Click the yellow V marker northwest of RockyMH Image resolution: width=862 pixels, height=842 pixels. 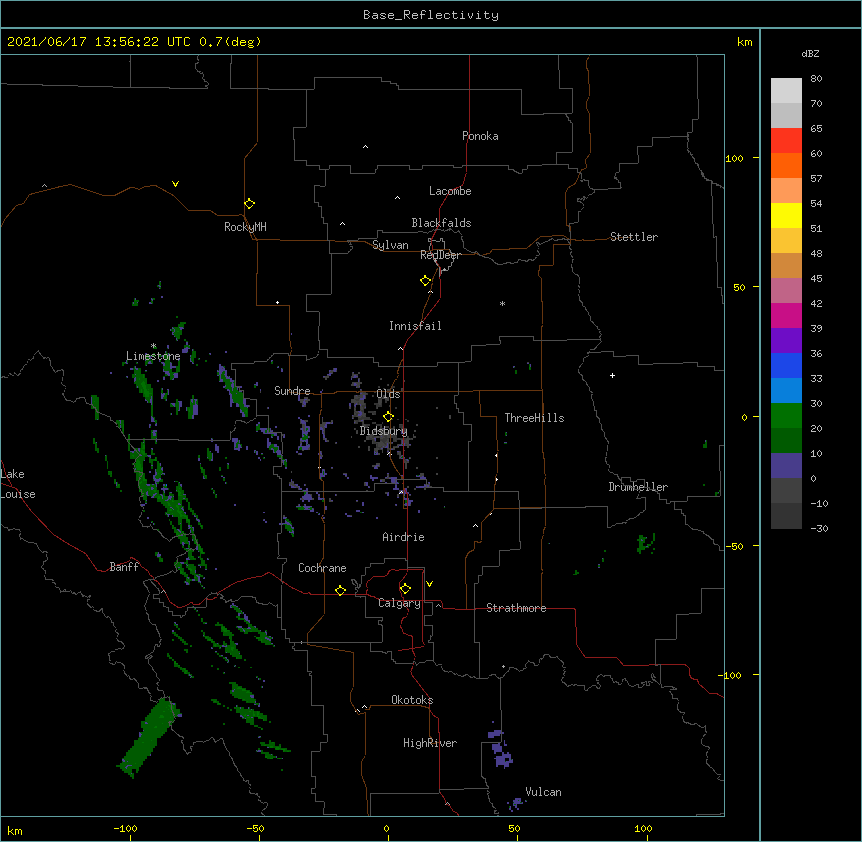pyautogui.click(x=175, y=184)
